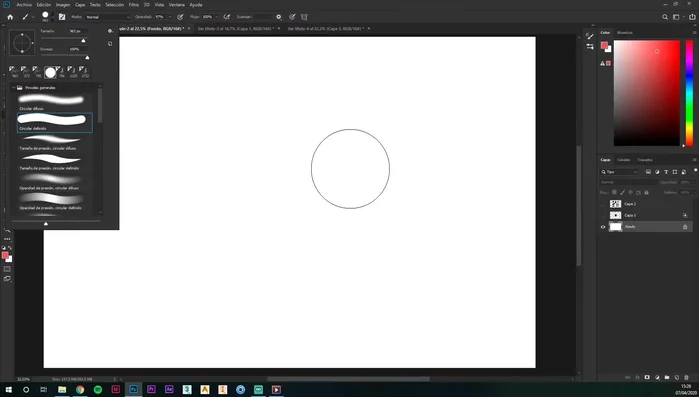
Task: Click the Spotify taskbar icon
Action: (98, 389)
